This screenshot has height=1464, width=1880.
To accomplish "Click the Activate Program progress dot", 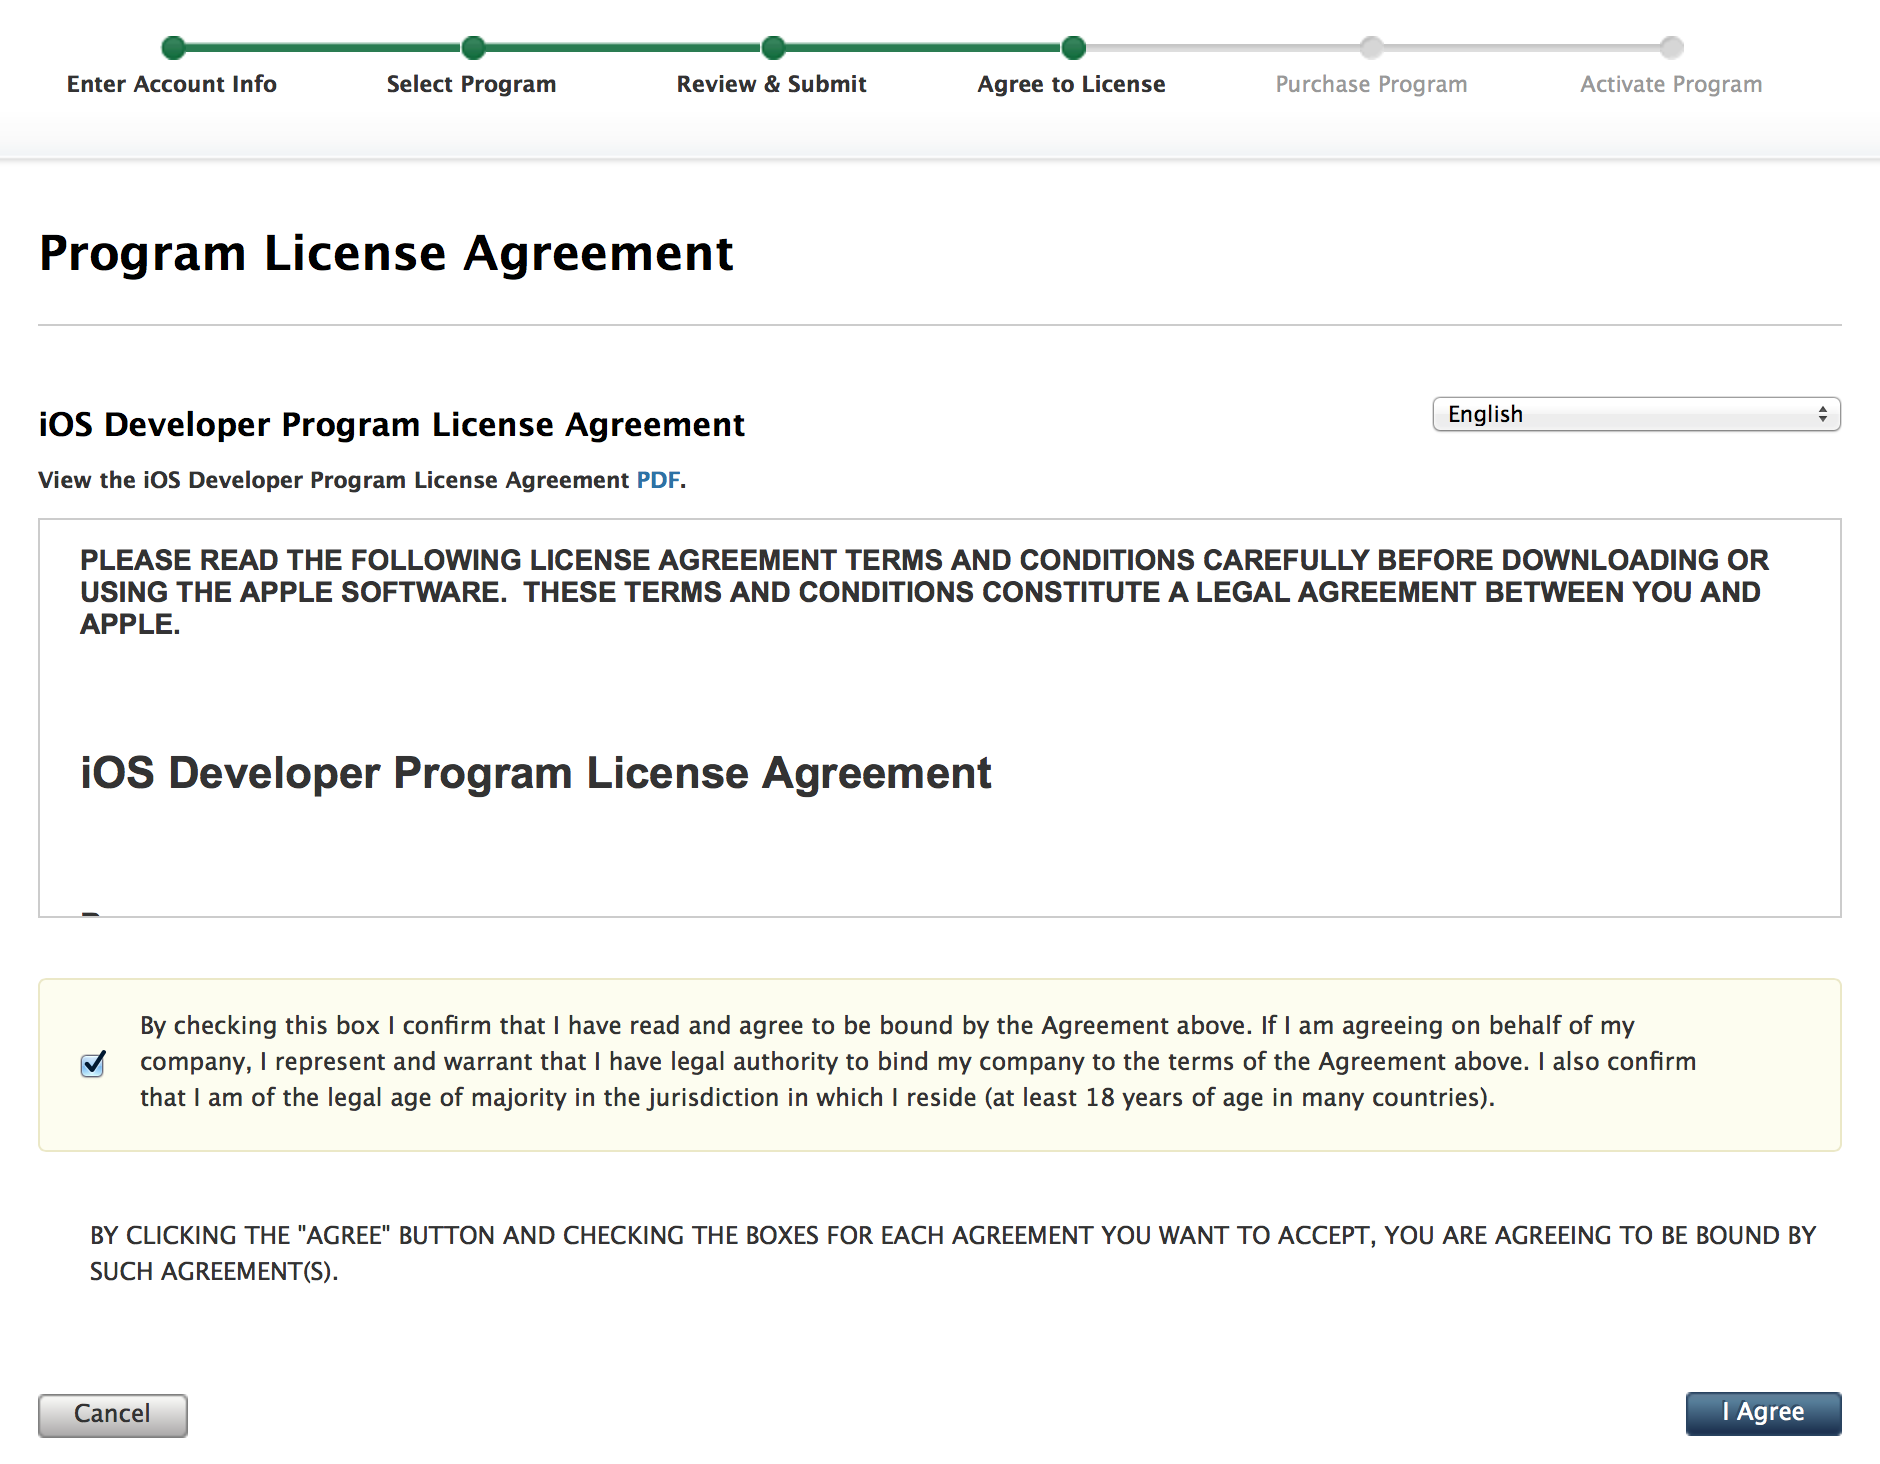I will pyautogui.click(x=1671, y=47).
